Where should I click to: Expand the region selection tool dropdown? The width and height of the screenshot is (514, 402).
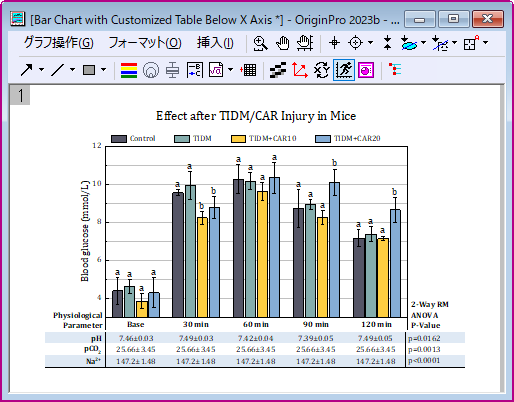coord(423,43)
